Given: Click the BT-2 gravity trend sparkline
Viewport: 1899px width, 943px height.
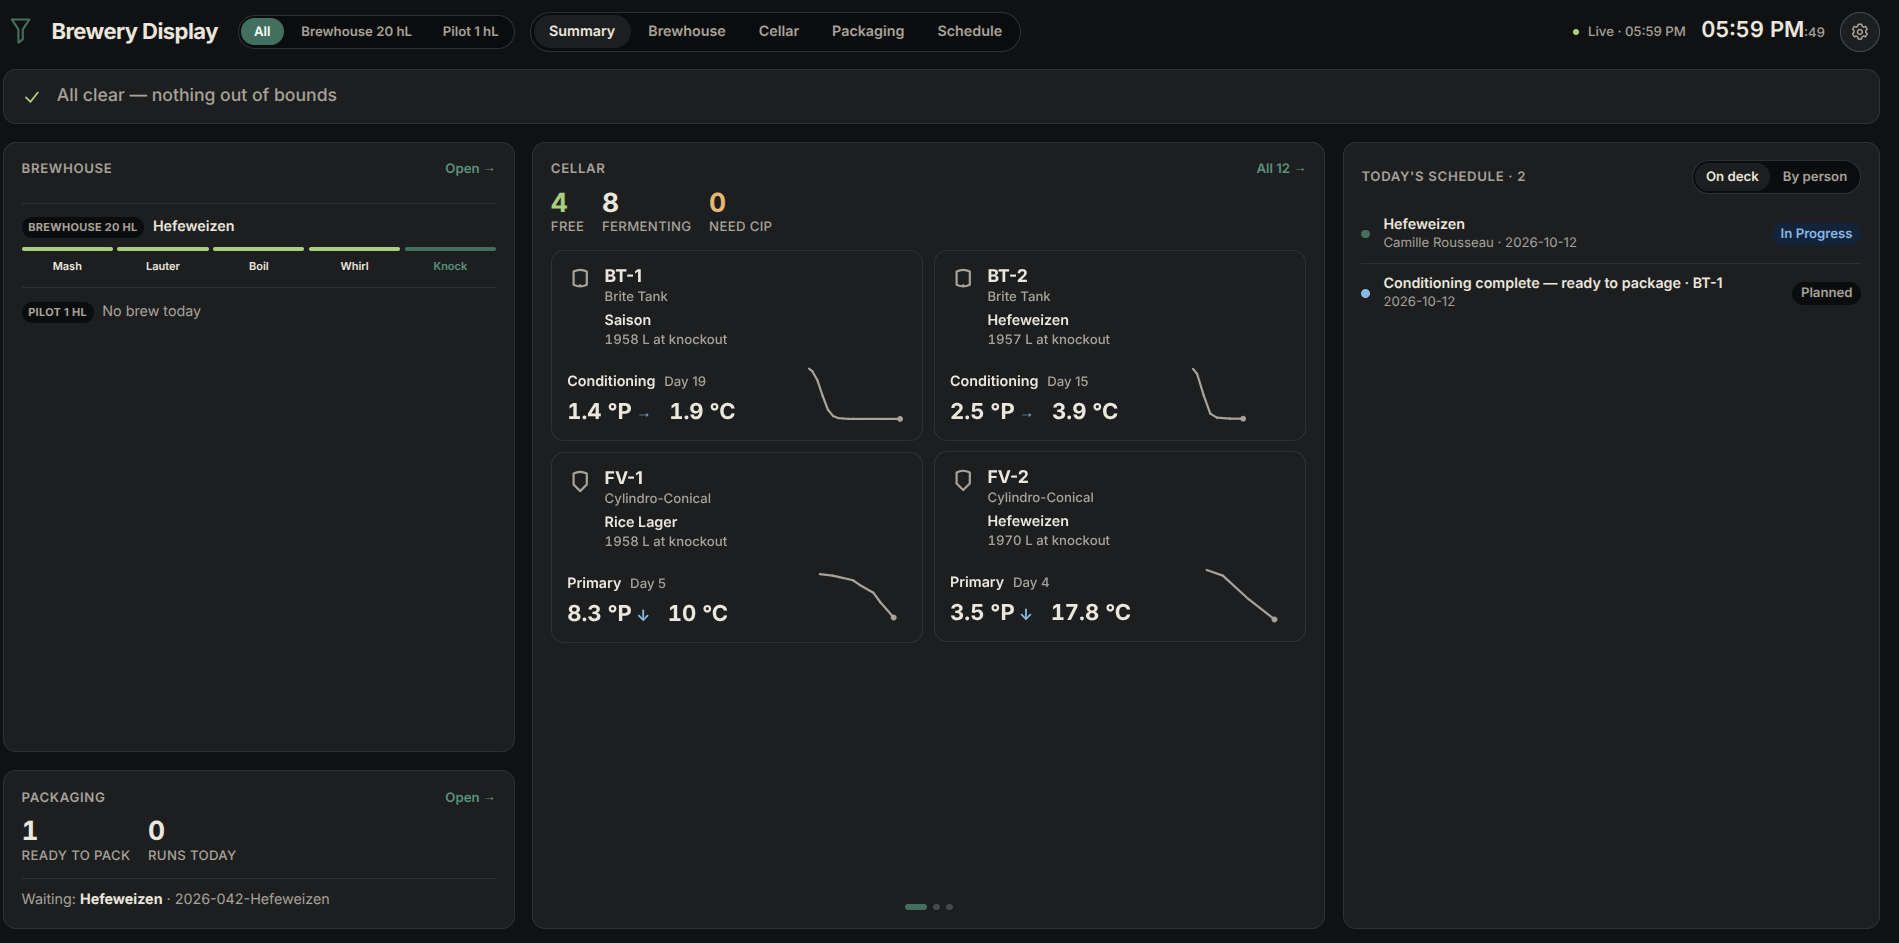Looking at the screenshot, I should (x=1218, y=394).
